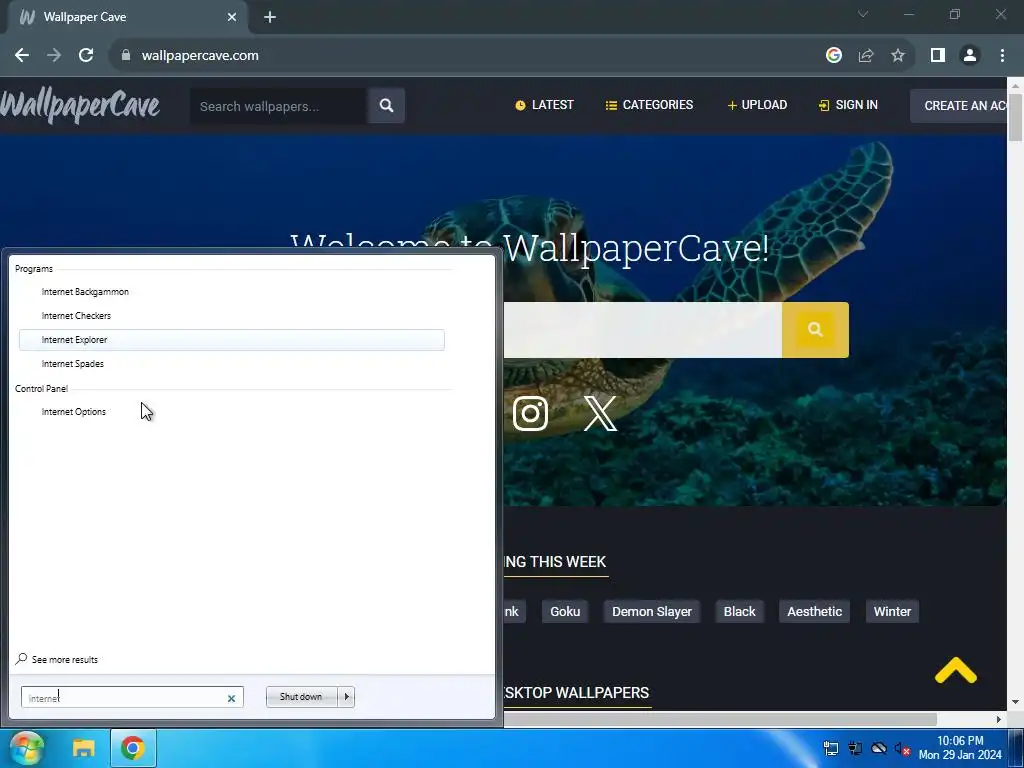Screen dimensions: 1024x768
Task: Click the horizontal scrollbar right arrow
Action: tap(999, 720)
